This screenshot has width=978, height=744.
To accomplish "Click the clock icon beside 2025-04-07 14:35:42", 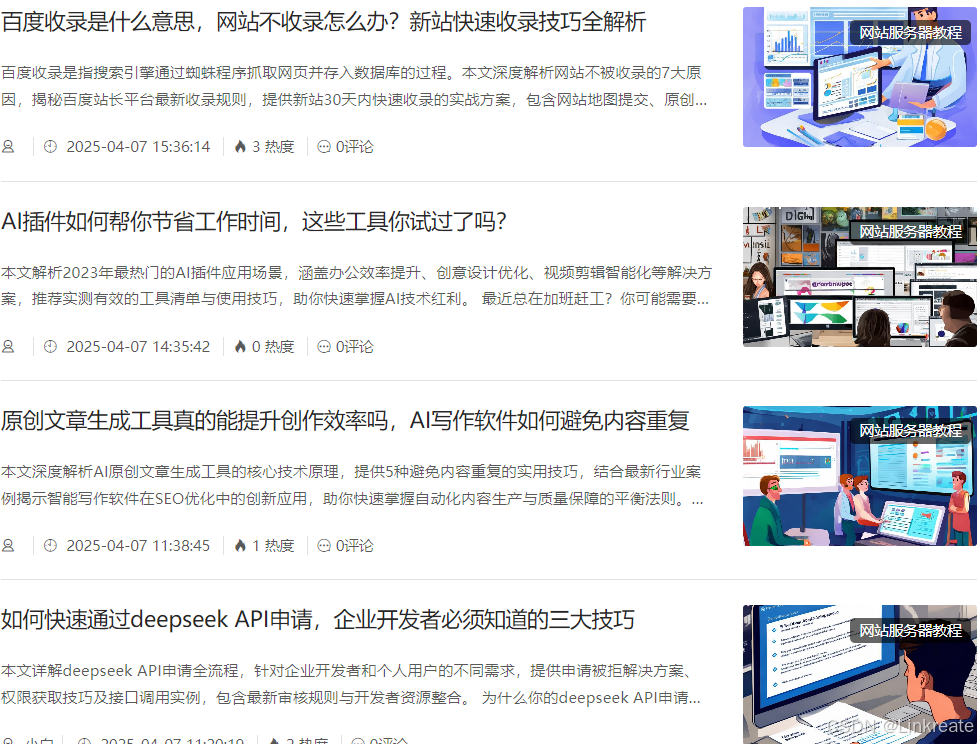I will (51, 346).
